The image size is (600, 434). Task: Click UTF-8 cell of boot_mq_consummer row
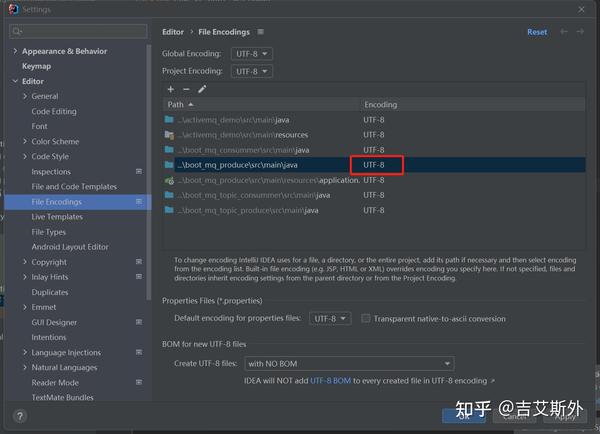[374, 150]
